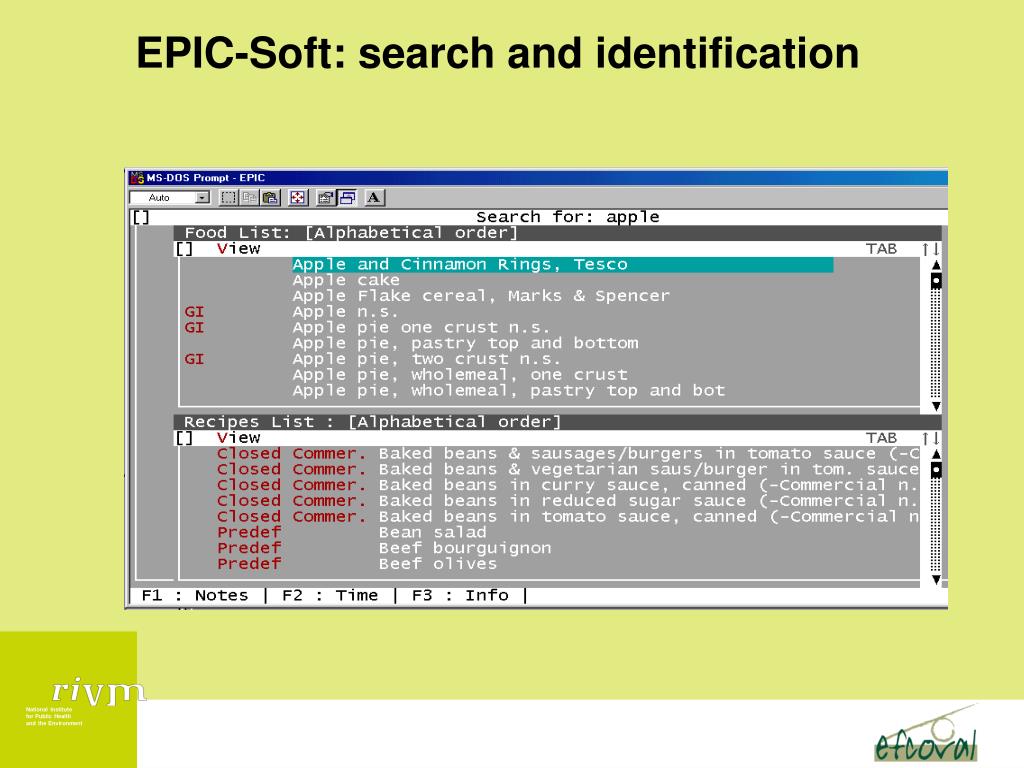Select the 'Beef olives' recipe
The height and width of the screenshot is (768, 1024).
[x=438, y=564]
